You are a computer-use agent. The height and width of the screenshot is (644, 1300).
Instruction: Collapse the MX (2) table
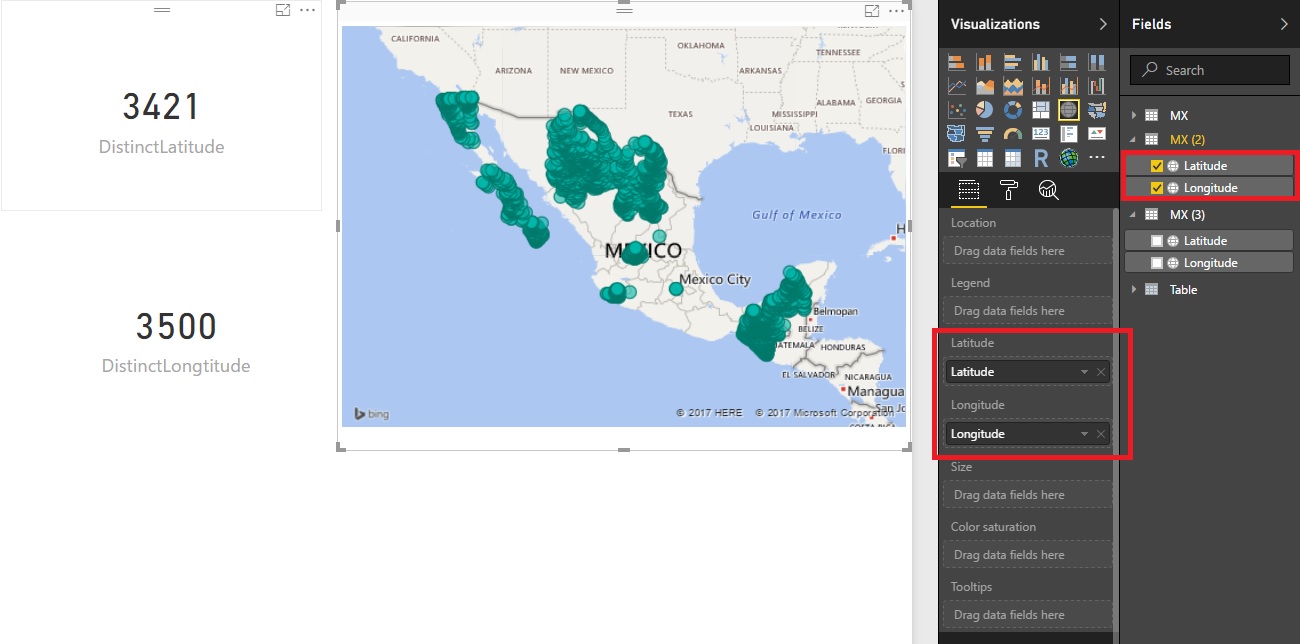point(1134,140)
